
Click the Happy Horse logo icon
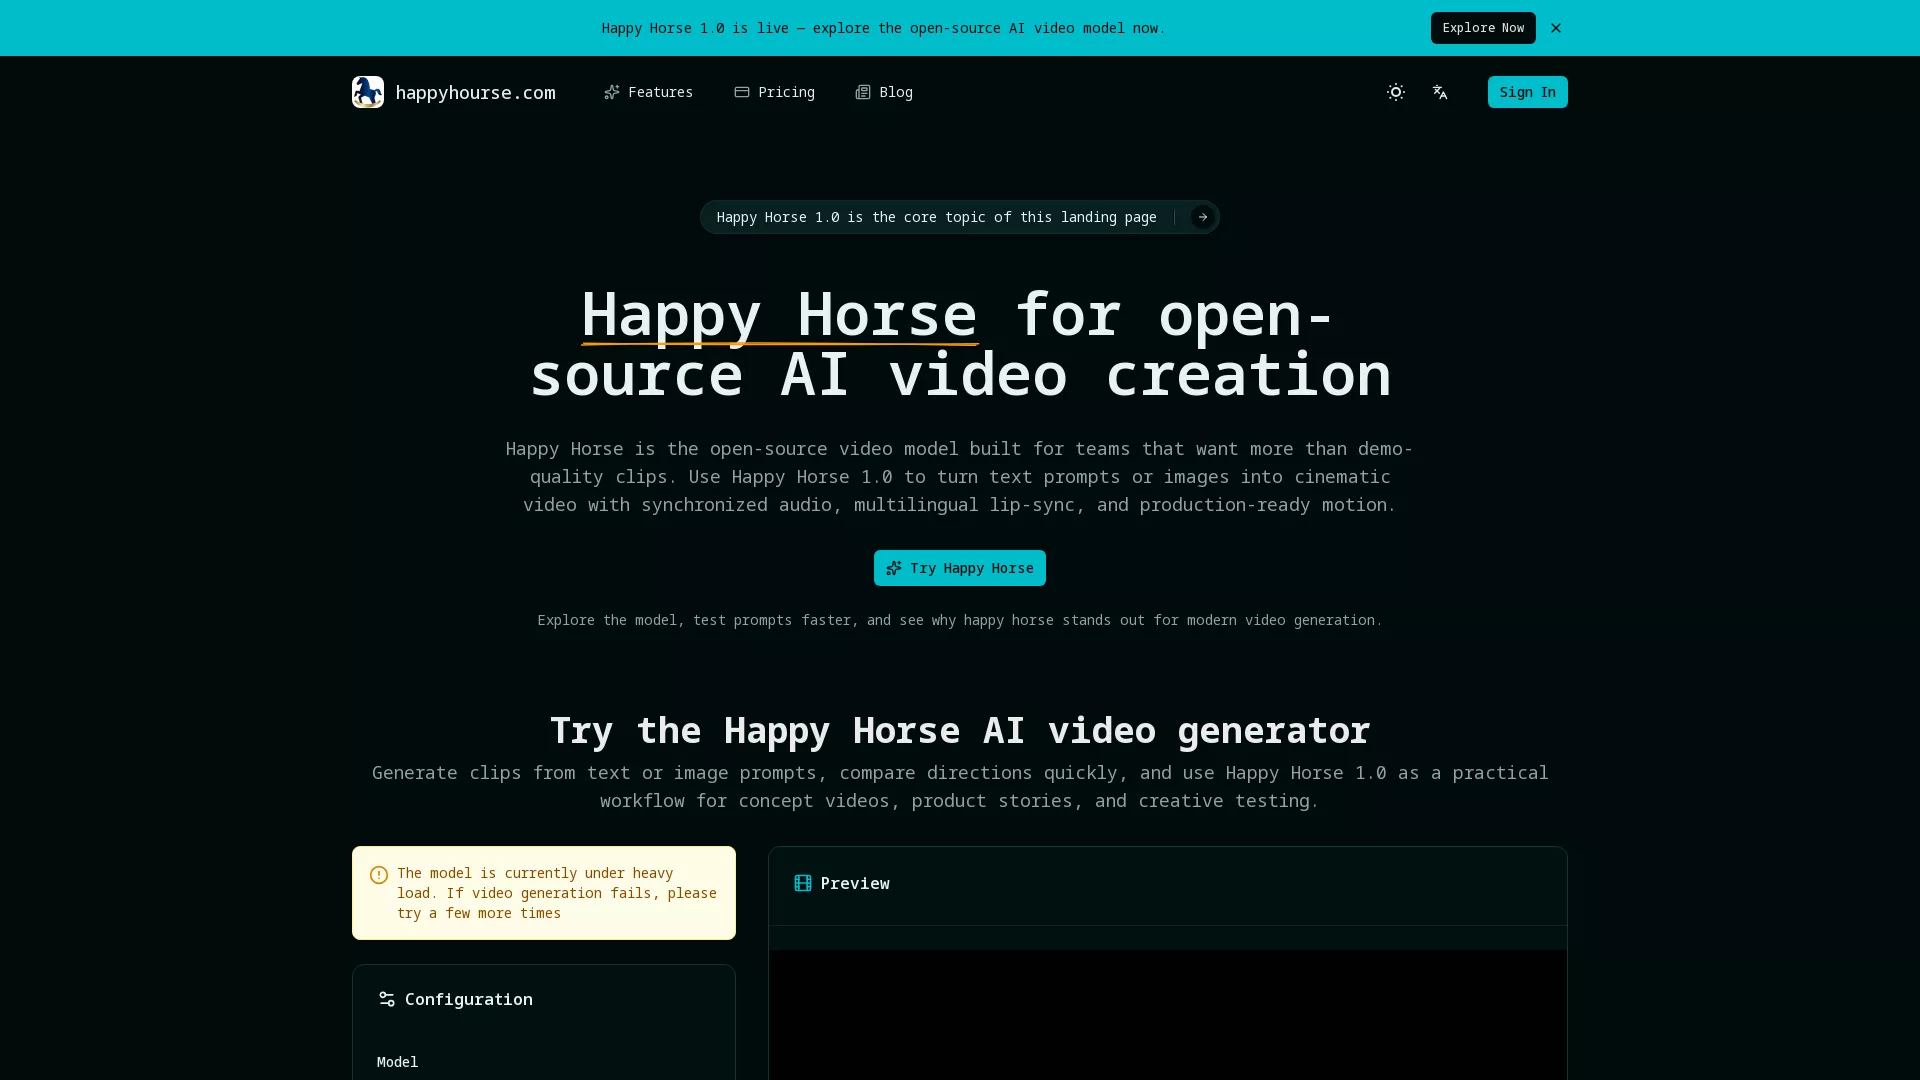tap(367, 92)
